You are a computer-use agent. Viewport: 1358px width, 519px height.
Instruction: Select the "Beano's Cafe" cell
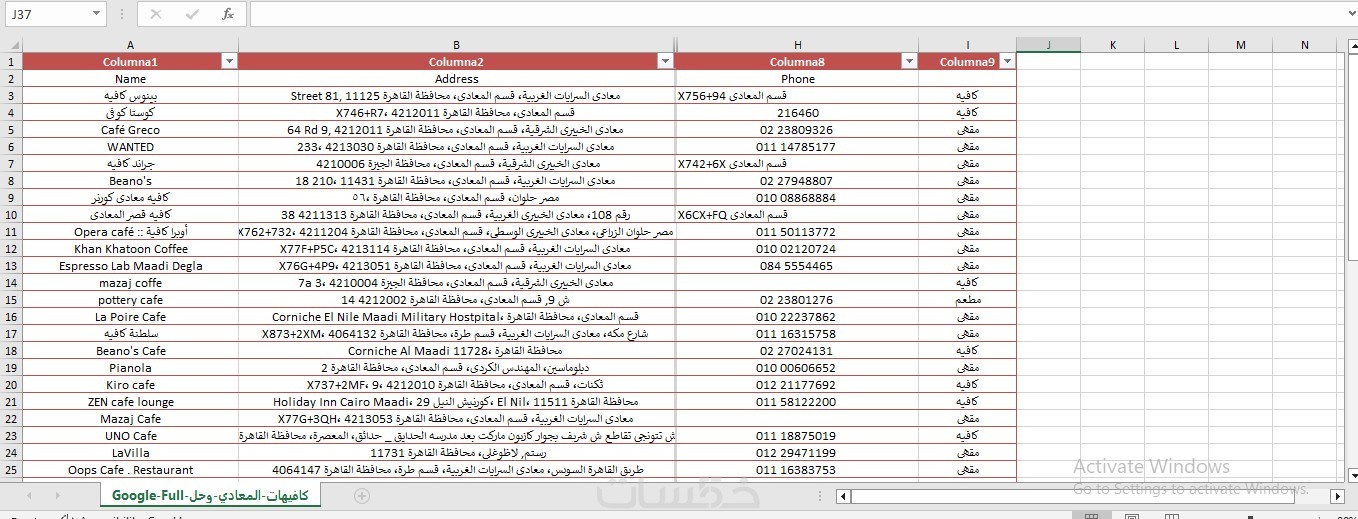click(x=130, y=351)
